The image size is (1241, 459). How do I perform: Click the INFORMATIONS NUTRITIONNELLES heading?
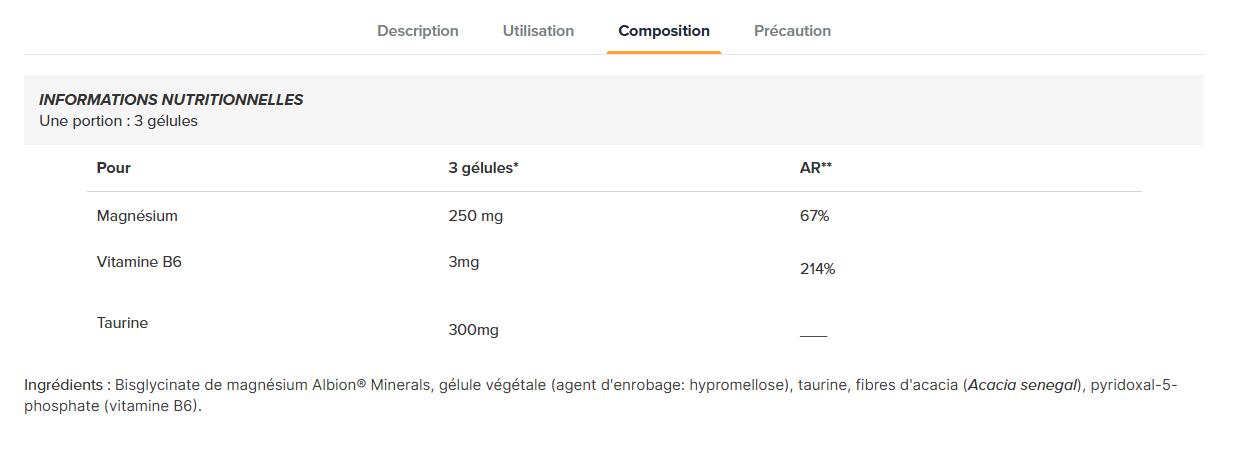[x=171, y=100]
